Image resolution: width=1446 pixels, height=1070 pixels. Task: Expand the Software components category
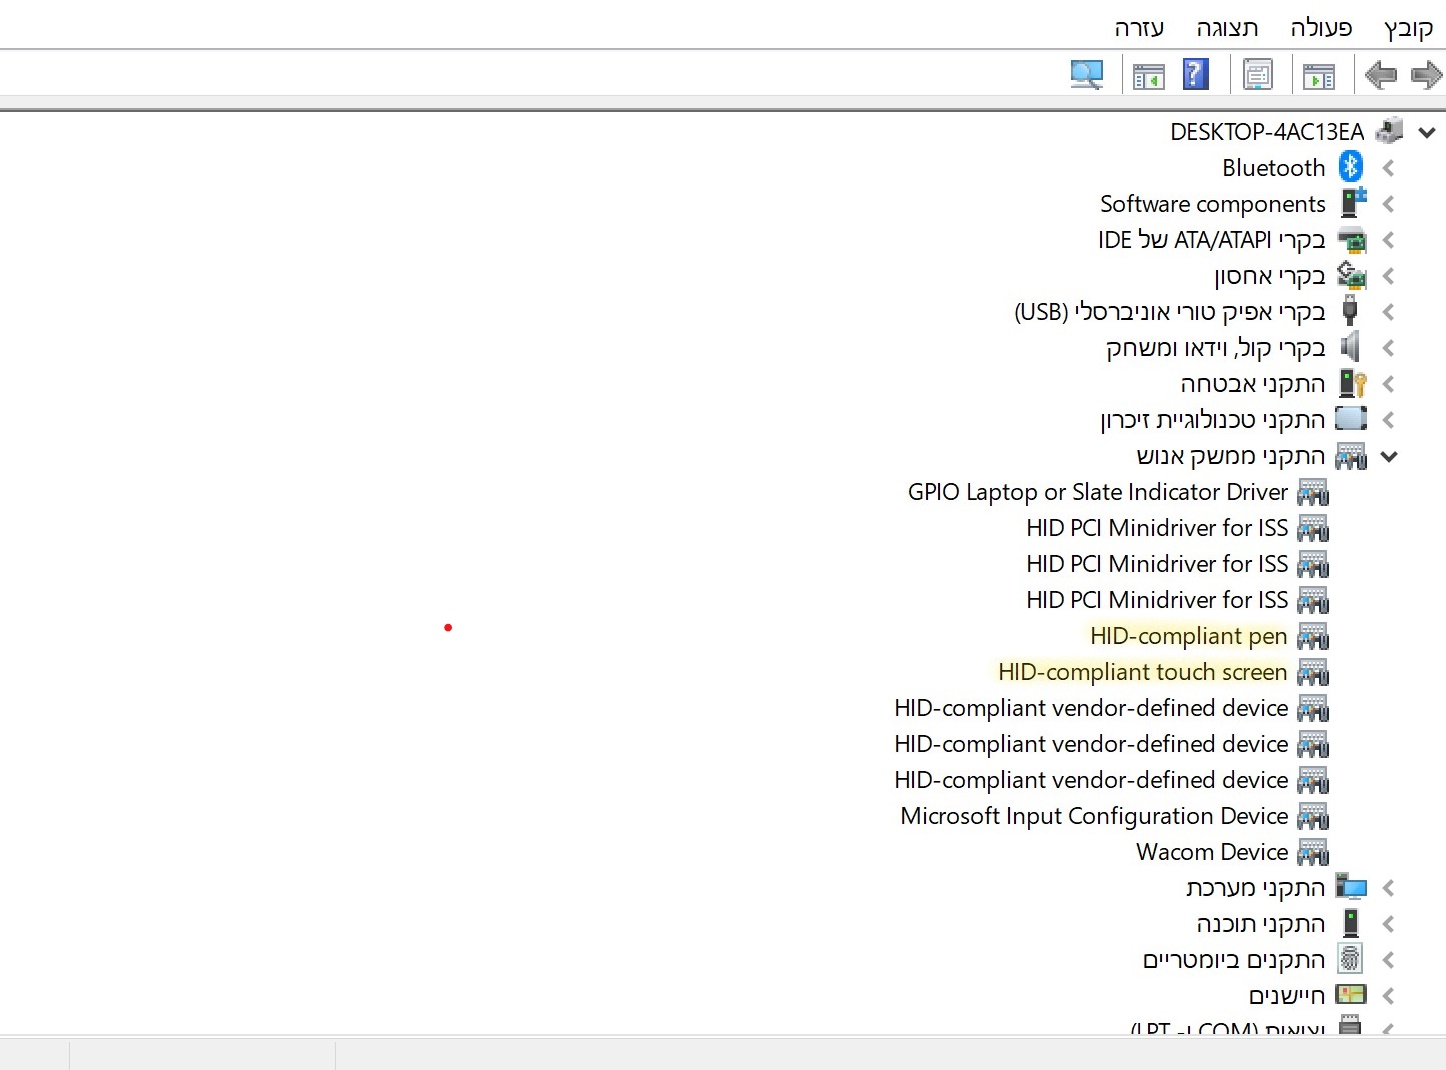point(1388,204)
